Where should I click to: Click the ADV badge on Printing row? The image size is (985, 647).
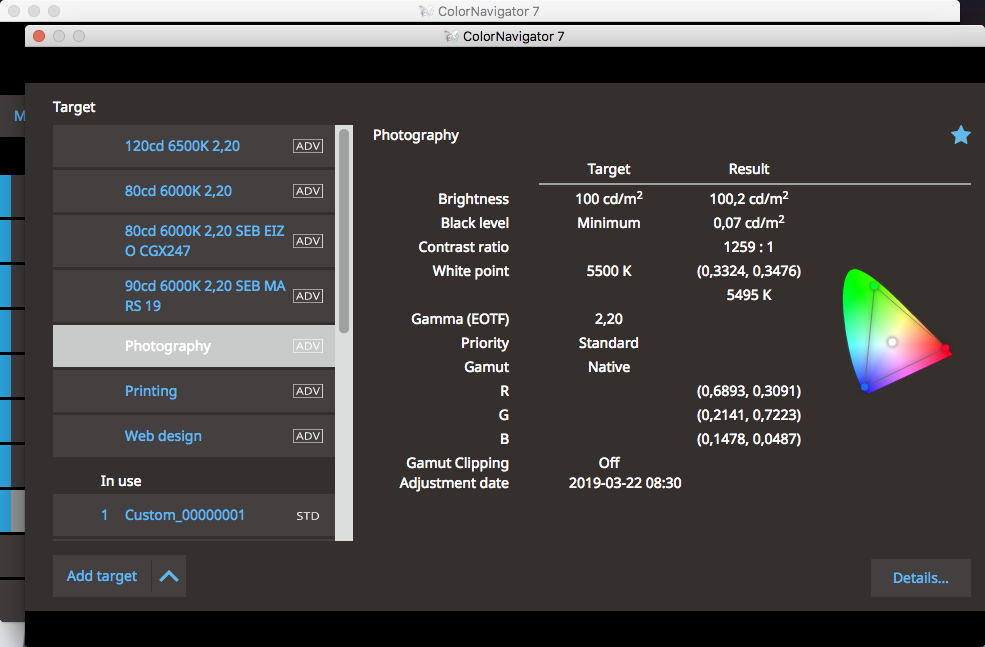(308, 391)
